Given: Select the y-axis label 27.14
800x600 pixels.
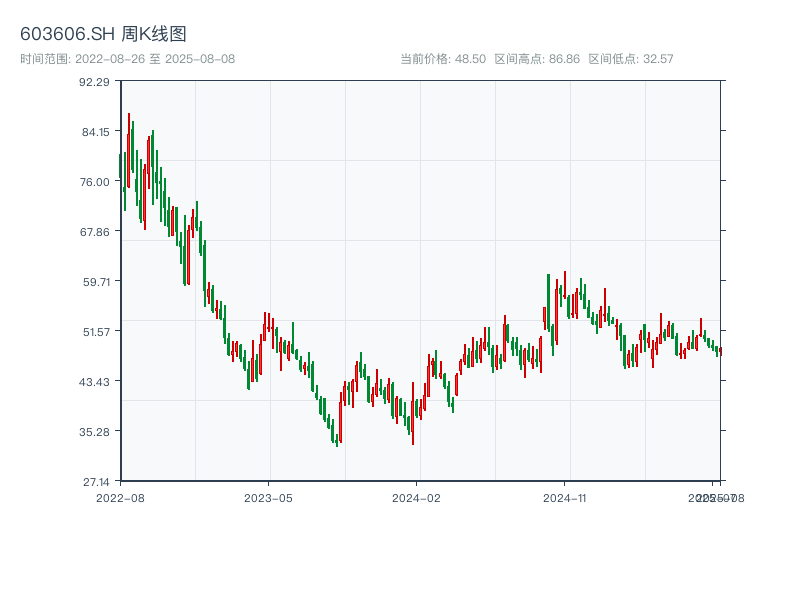Looking at the screenshot, I should click(x=96, y=482).
